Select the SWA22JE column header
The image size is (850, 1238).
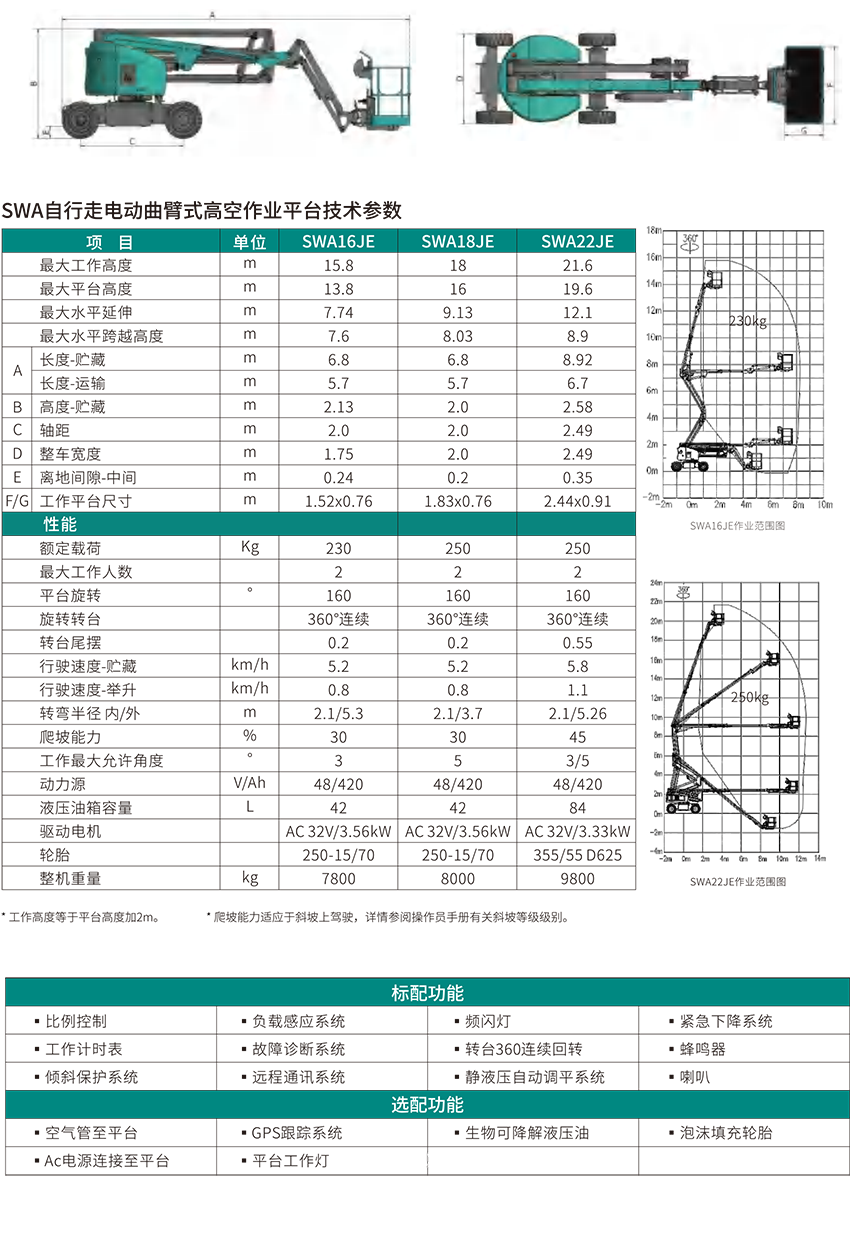click(x=577, y=241)
